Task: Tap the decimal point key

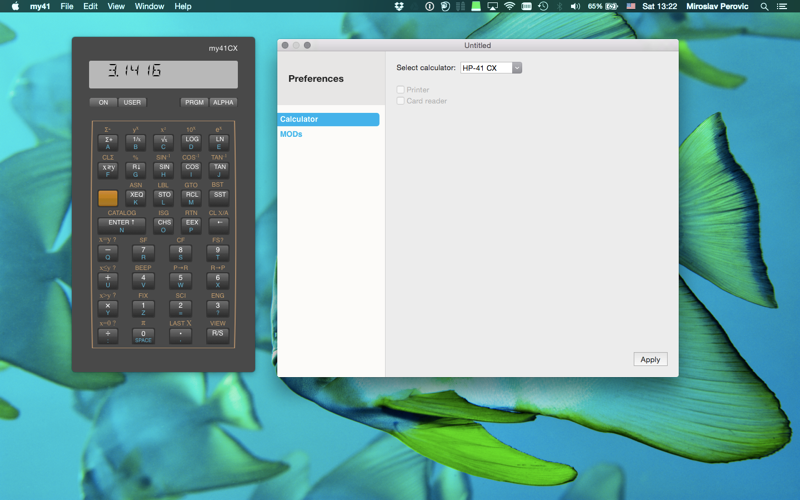Action: point(181,336)
